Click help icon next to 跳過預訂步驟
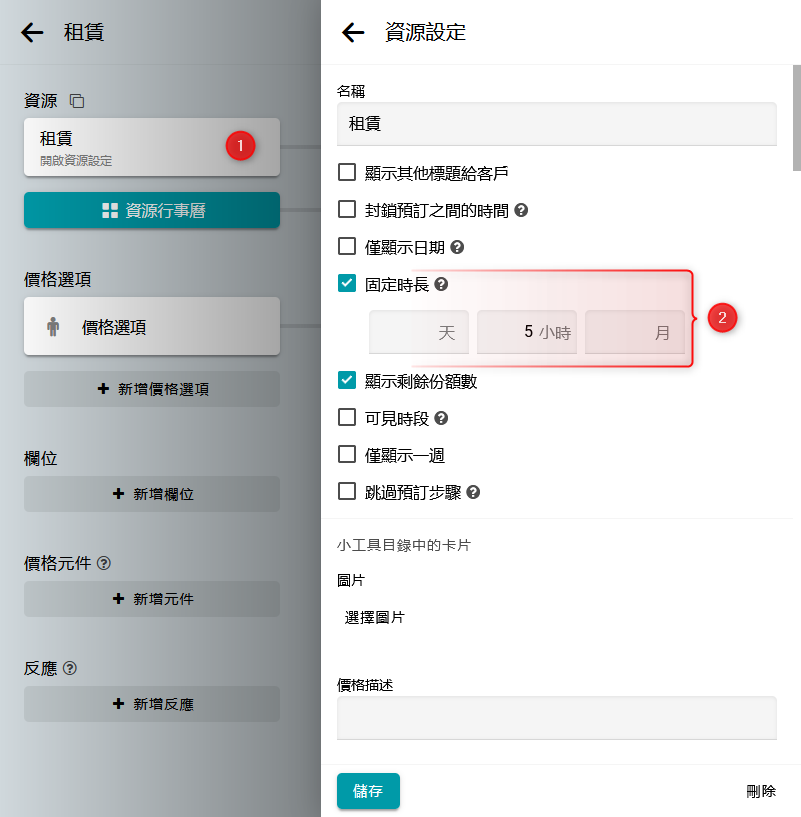The image size is (801, 817). point(474,492)
